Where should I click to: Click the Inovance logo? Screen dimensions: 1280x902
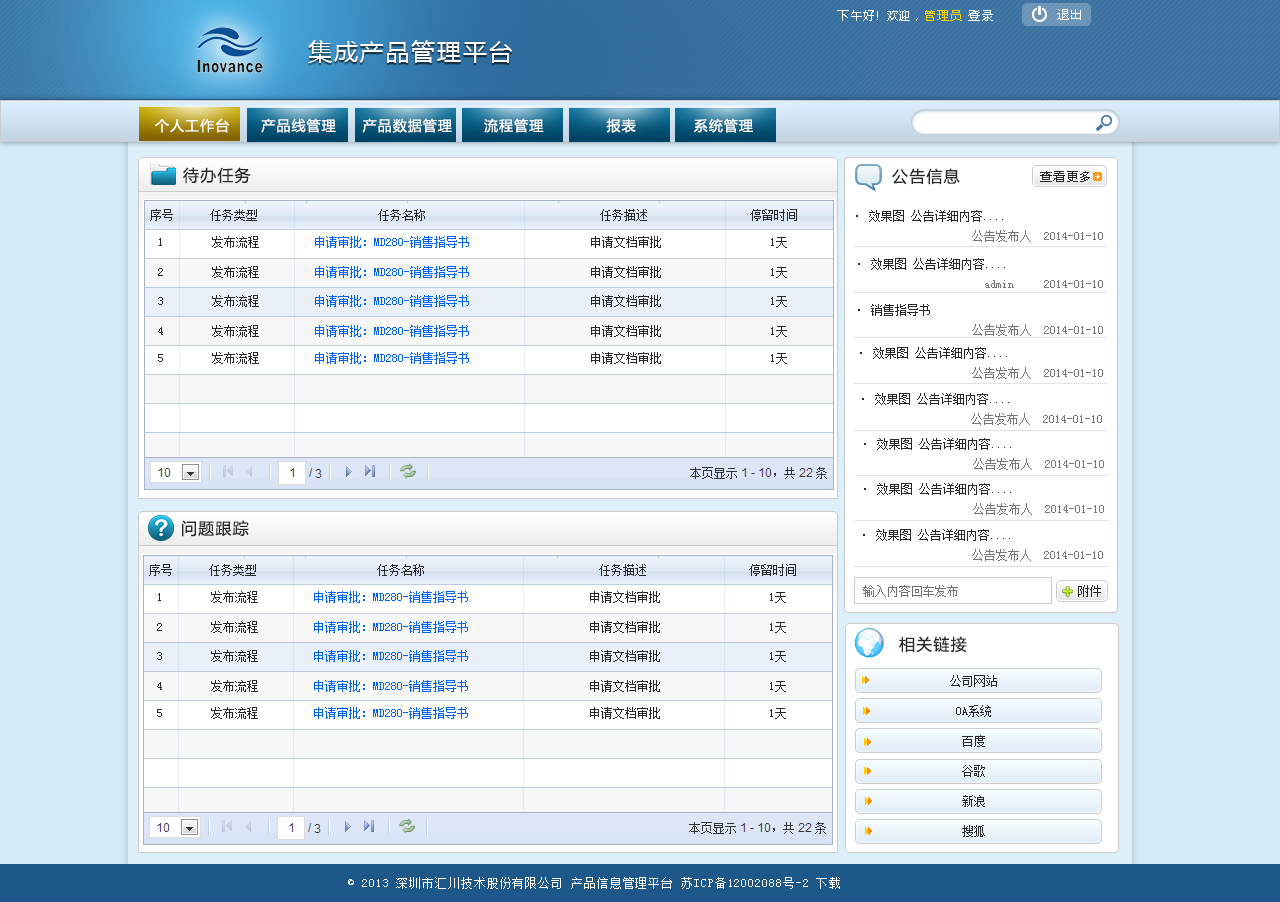coord(230,51)
